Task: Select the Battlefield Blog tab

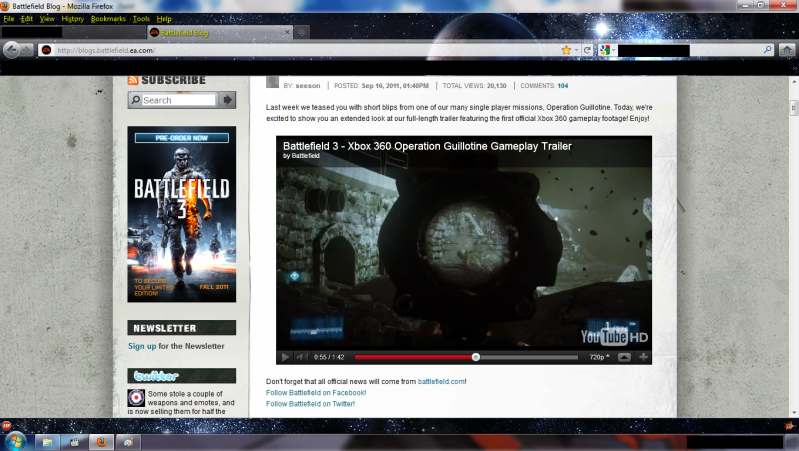Action: click(220, 32)
